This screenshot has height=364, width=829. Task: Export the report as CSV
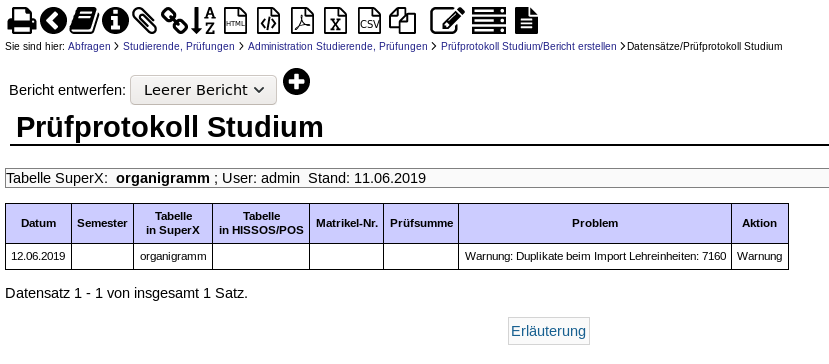[369, 21]
